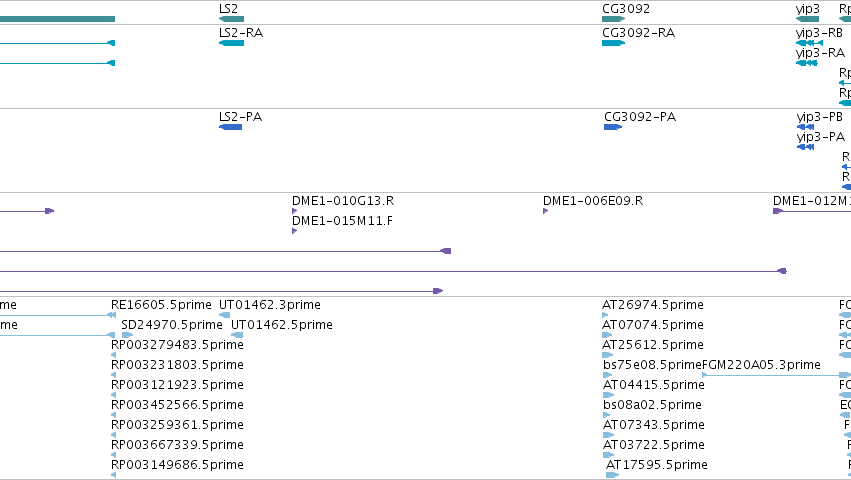Click the AT04415.5prime EST
The height and width of the screenshot is (480, 851).
point(653,385)
